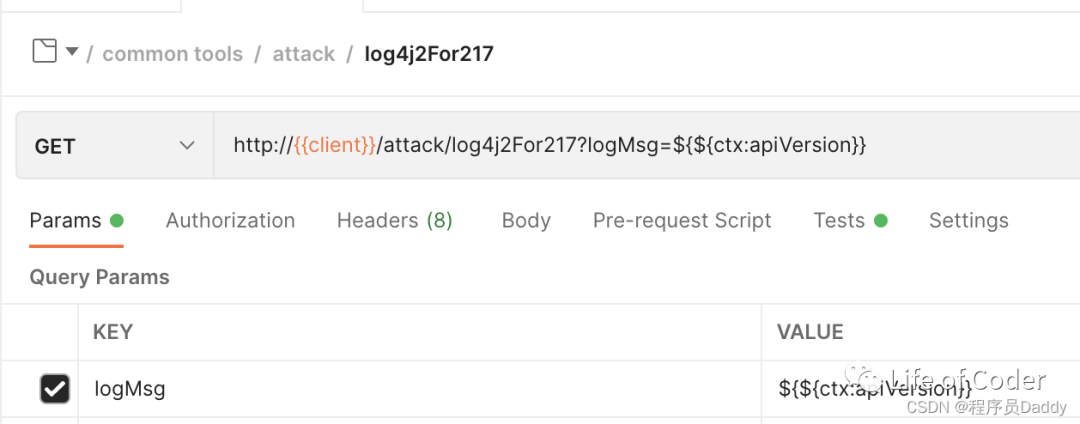Open the Pre-request Script tab
Viewport: 1080px width, 424px height.
[682, 220]
